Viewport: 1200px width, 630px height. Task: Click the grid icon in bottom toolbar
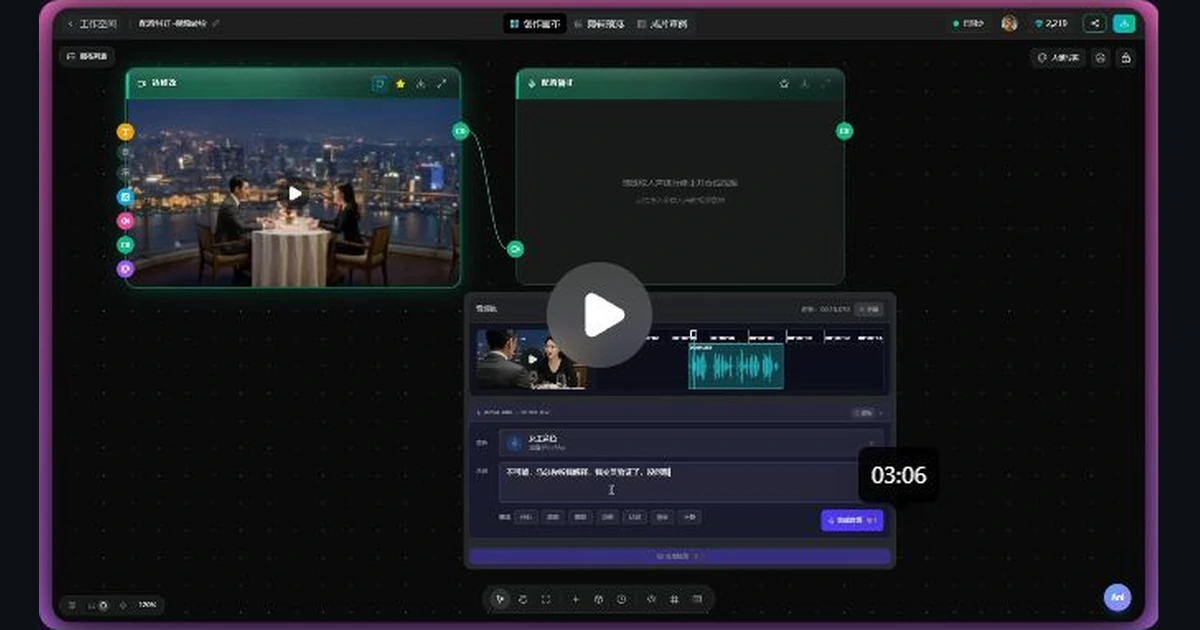[x=674, y=599]
